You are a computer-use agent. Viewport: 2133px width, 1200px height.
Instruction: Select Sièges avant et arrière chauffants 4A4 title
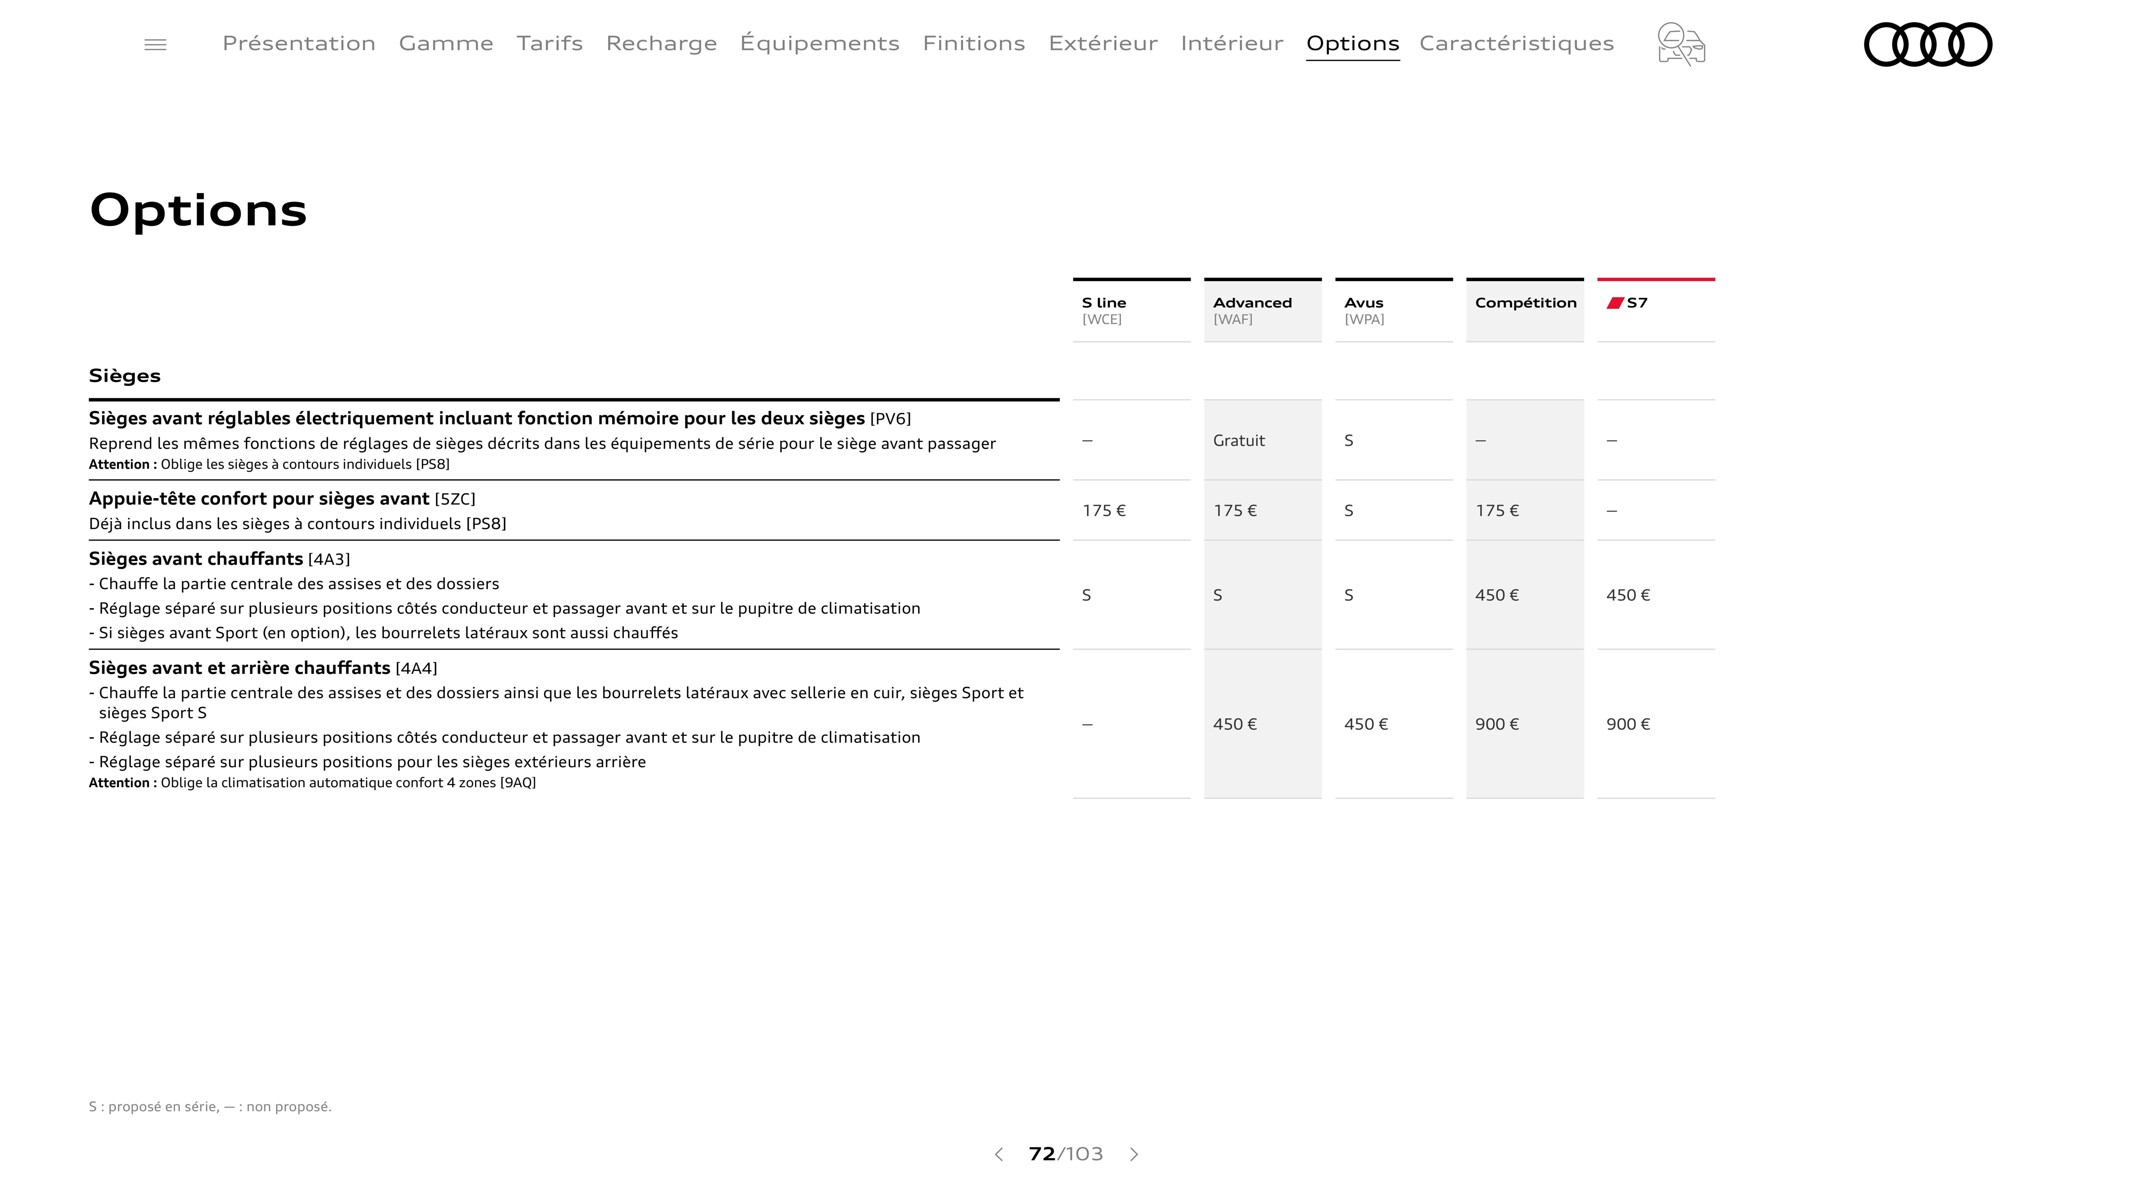[263, 668]
